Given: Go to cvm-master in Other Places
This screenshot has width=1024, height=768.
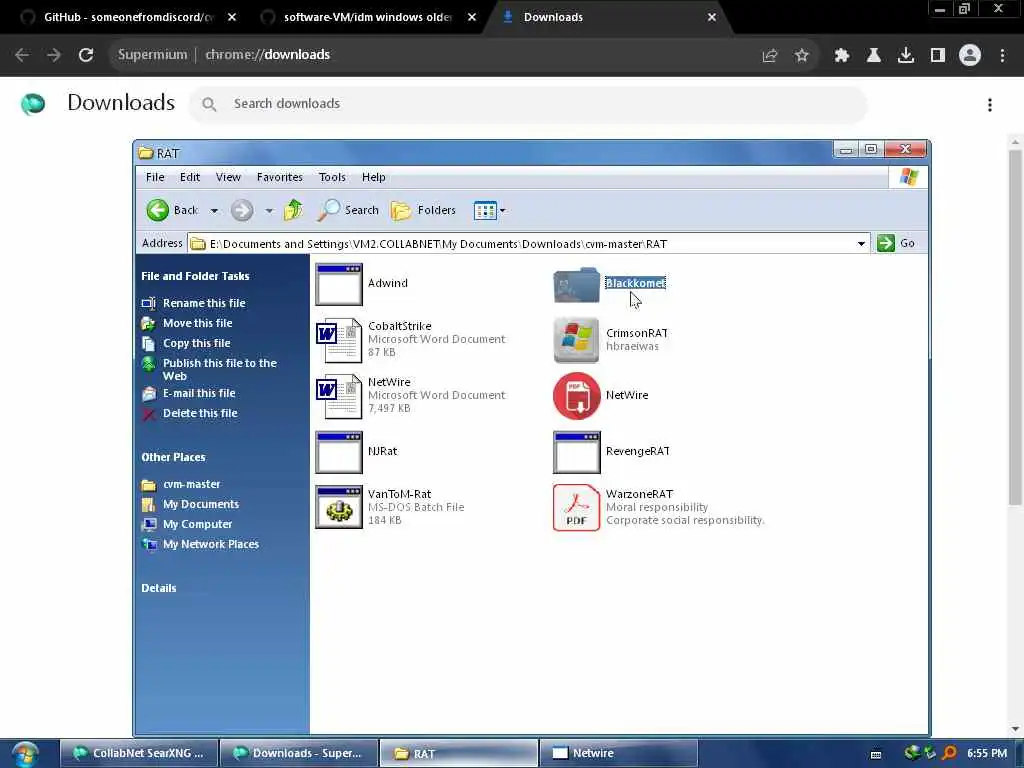Looking at the screenshot, I should tap(191, 484).
